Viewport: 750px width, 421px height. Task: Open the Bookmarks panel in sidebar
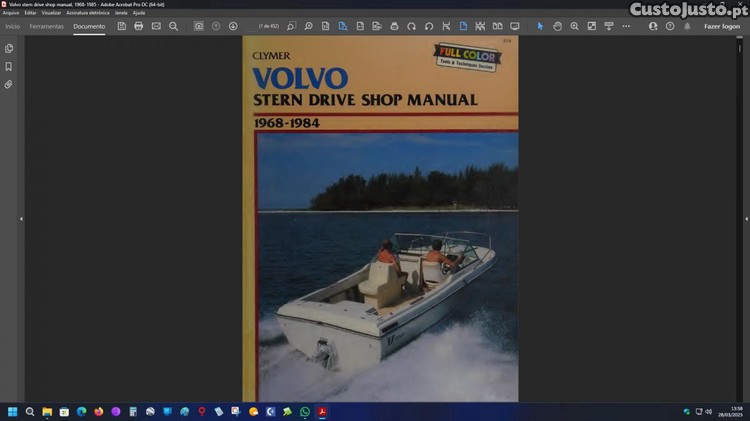pos(9,66)
